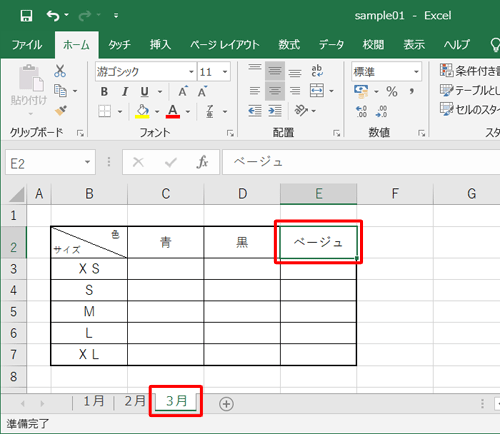Align text left
This screenshot has height=434, width=500.
[255, 91]
